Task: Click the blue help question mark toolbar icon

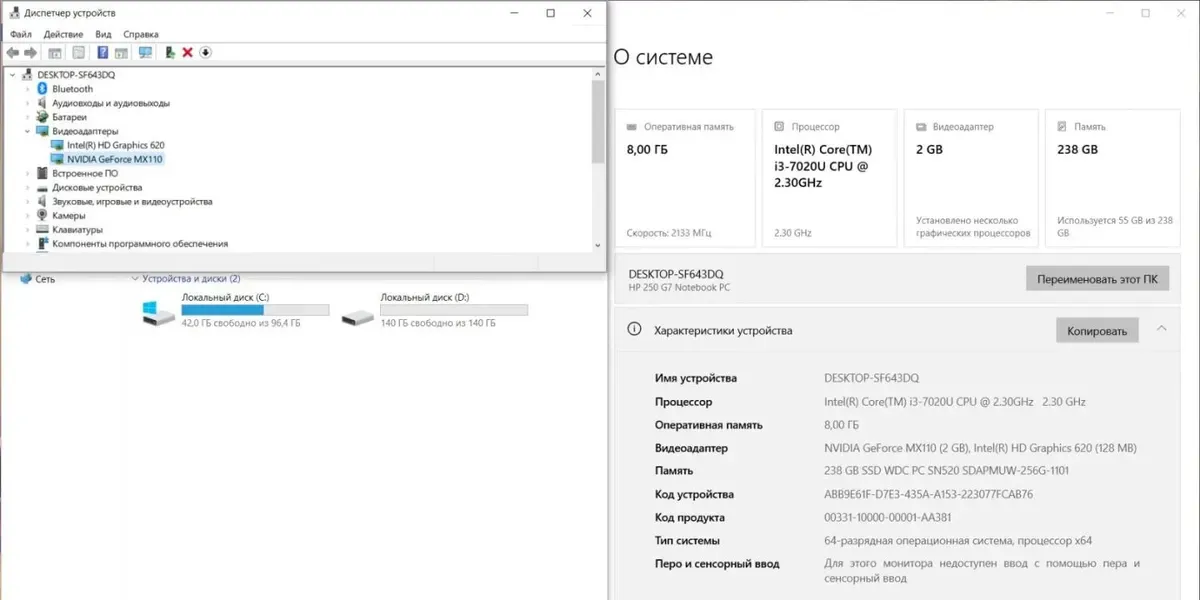Action: (102, 52)
